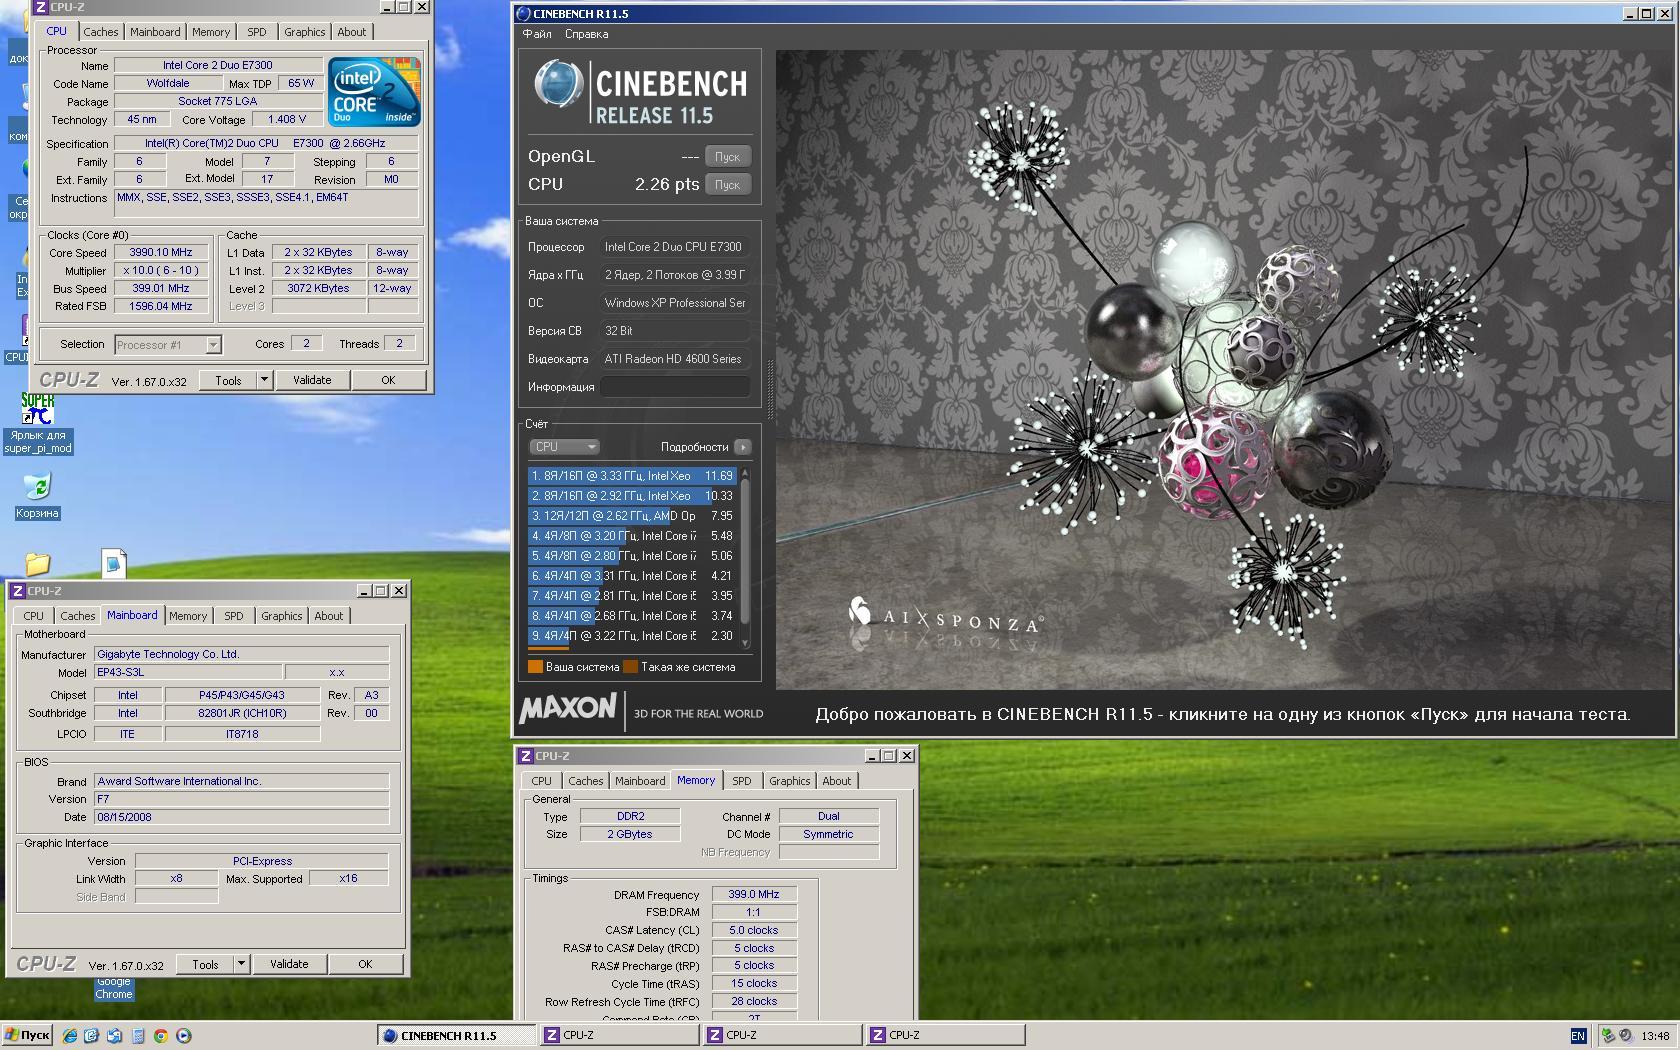Click Tools button in Mainboard CPU-Z window

(205, 965)
